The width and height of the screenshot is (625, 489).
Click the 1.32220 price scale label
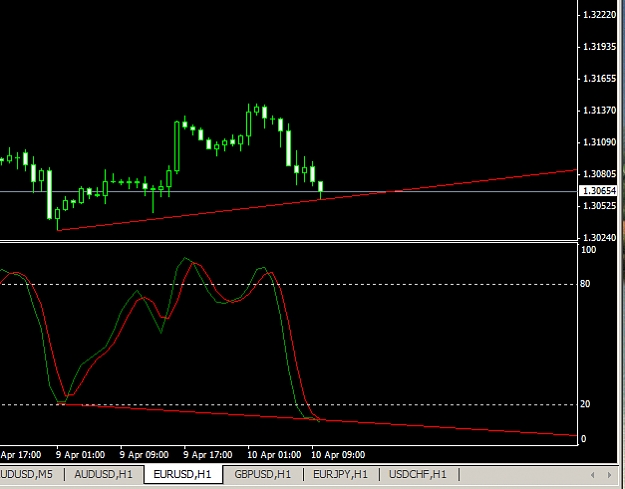(599, 15)
